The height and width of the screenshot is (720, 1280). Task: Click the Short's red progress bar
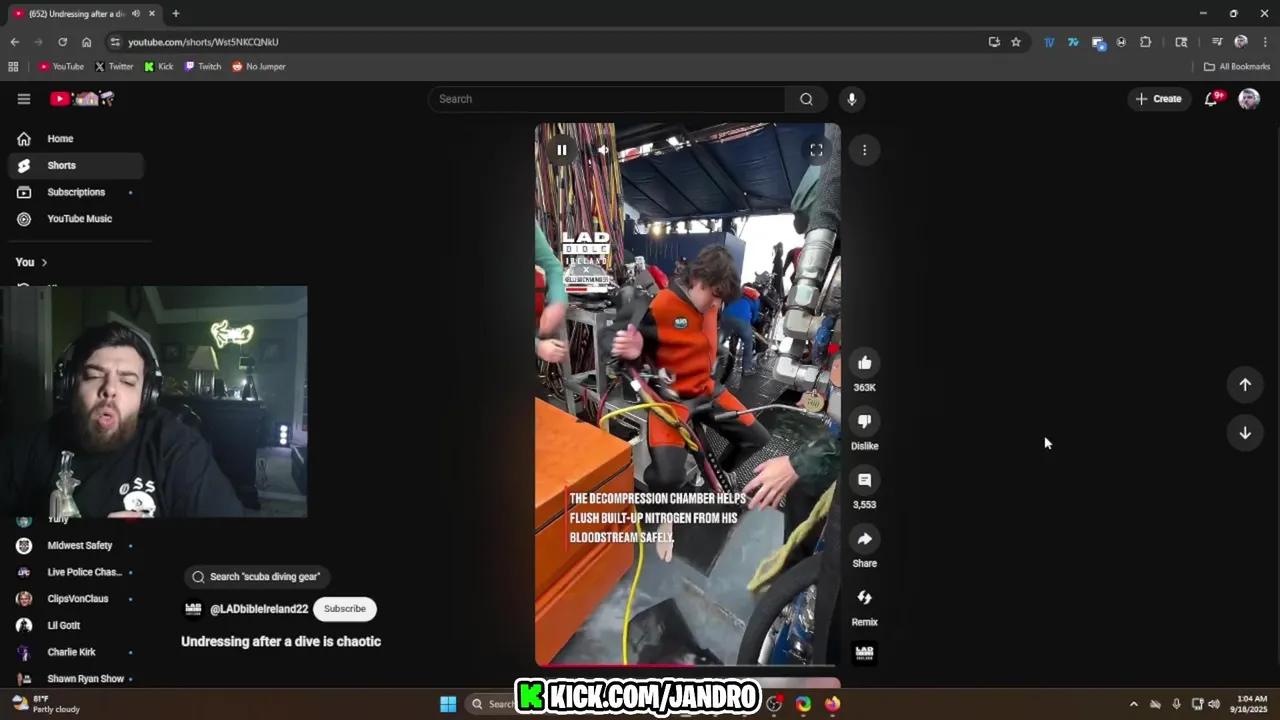click(688, 664)
